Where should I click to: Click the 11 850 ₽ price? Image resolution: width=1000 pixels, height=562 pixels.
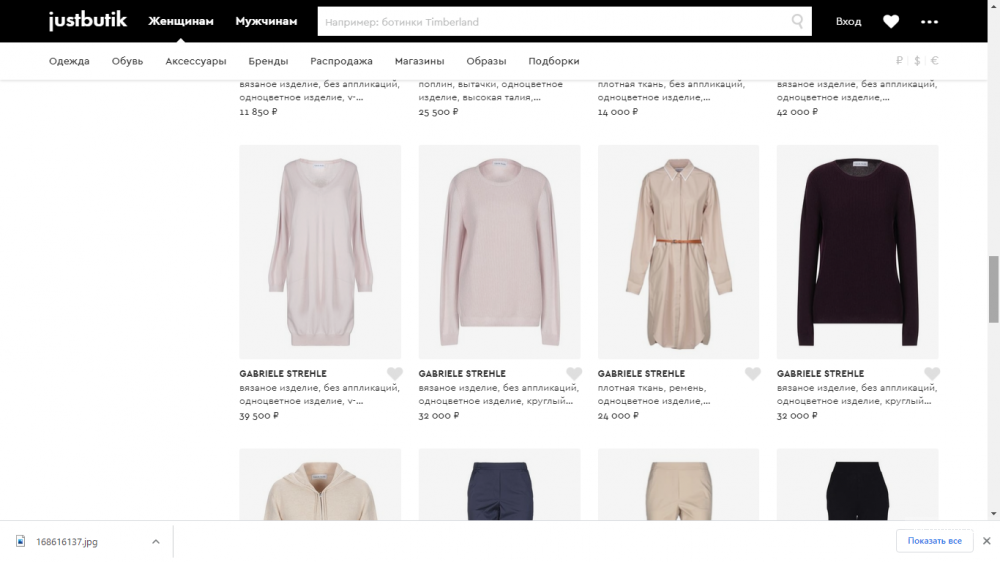(x=258, y=112)
